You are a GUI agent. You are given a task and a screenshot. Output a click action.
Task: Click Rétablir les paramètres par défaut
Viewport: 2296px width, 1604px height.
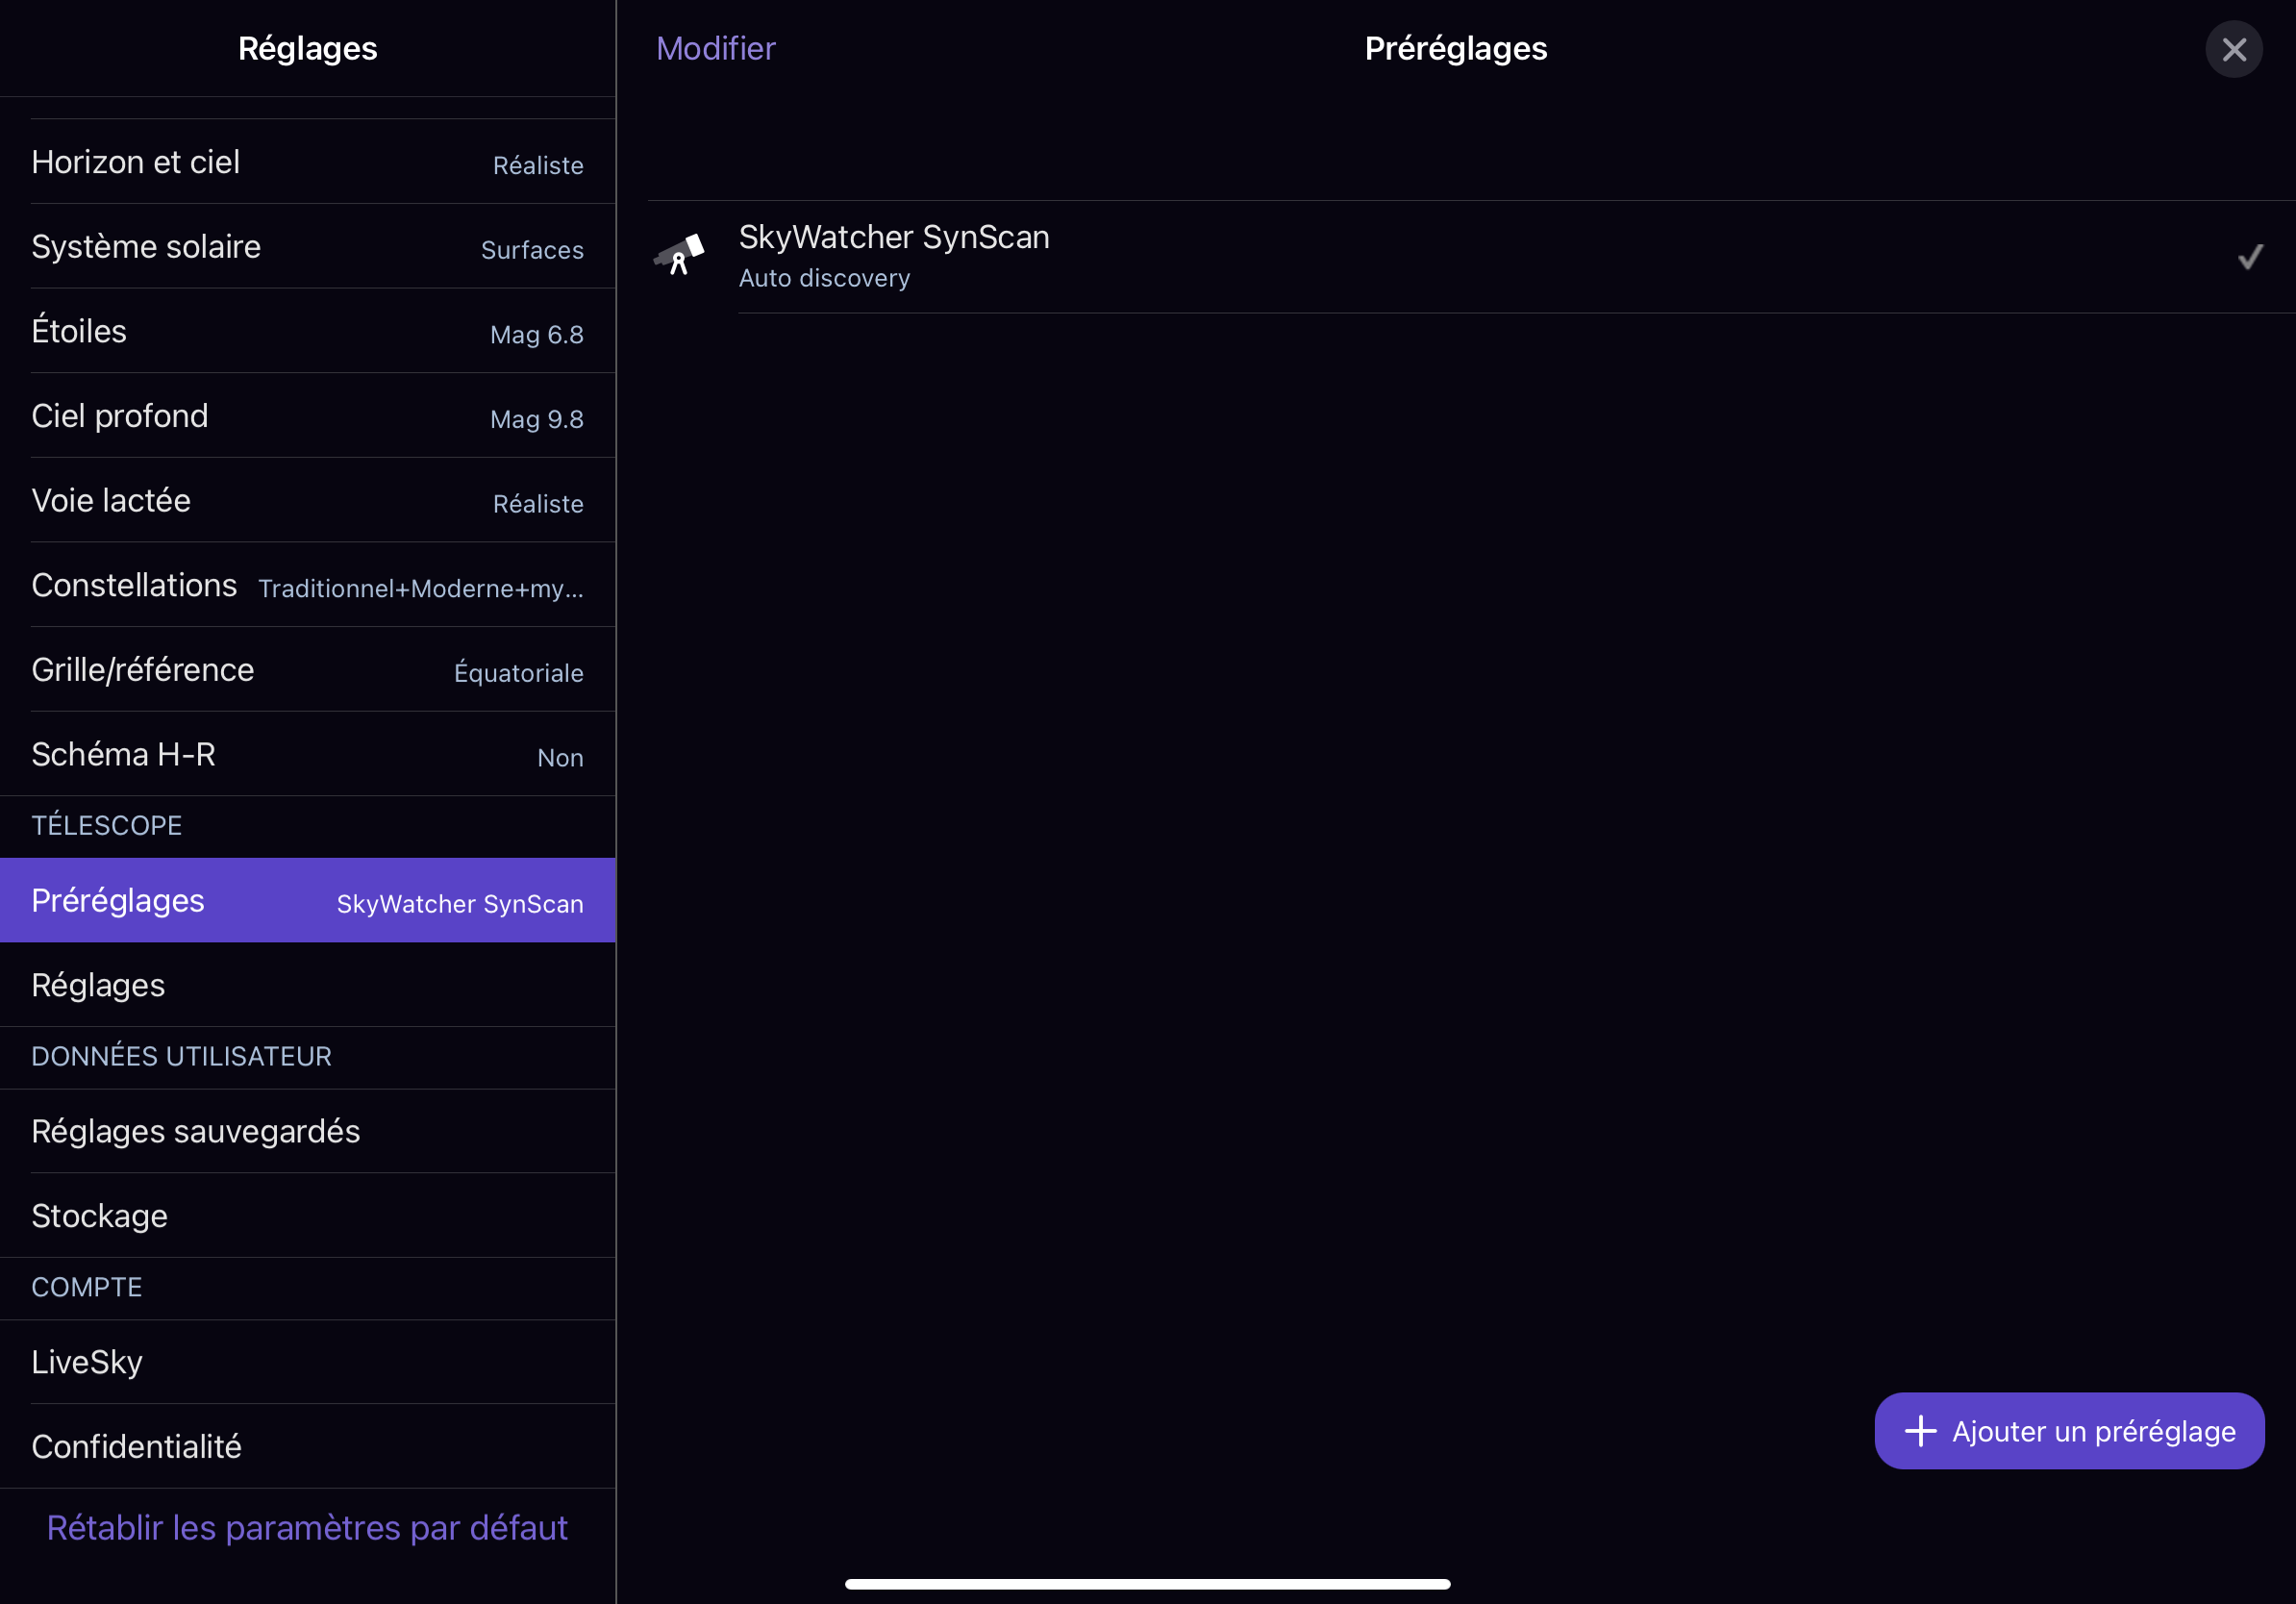307,1528
